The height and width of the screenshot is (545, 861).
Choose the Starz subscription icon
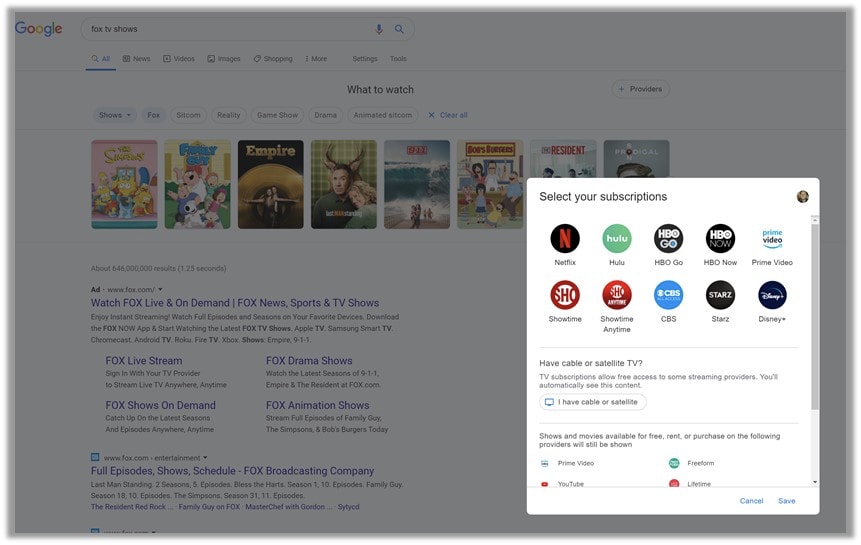pyautogui.click(x=720, y=295)
